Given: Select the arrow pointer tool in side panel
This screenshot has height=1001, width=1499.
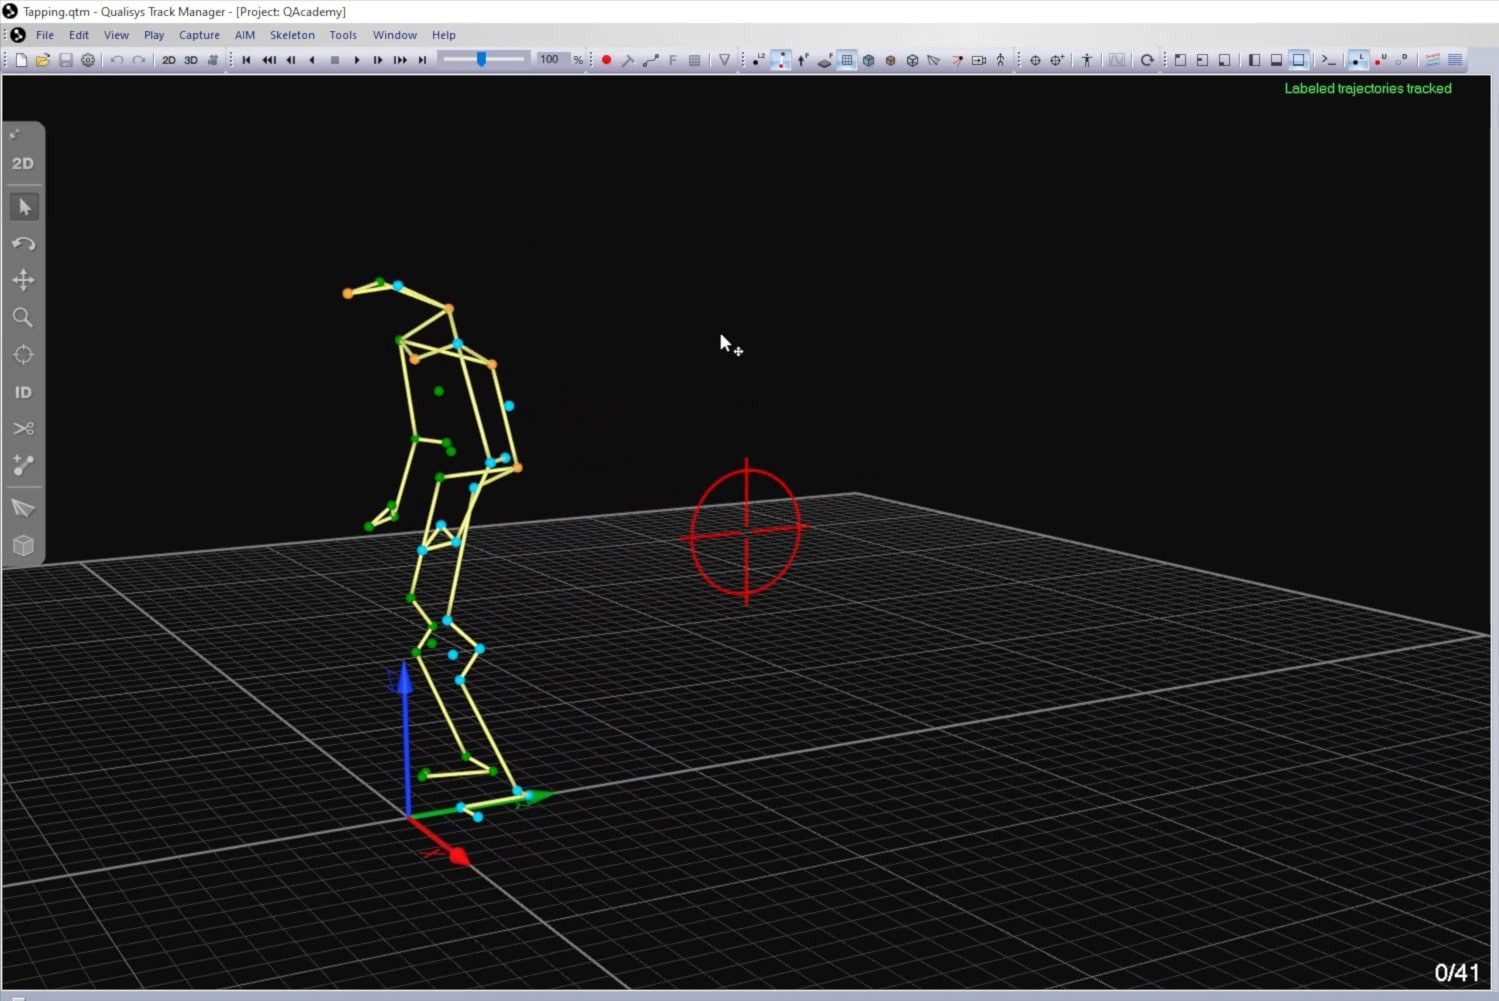Looking at the screenshot, I should tap(23, 207).
